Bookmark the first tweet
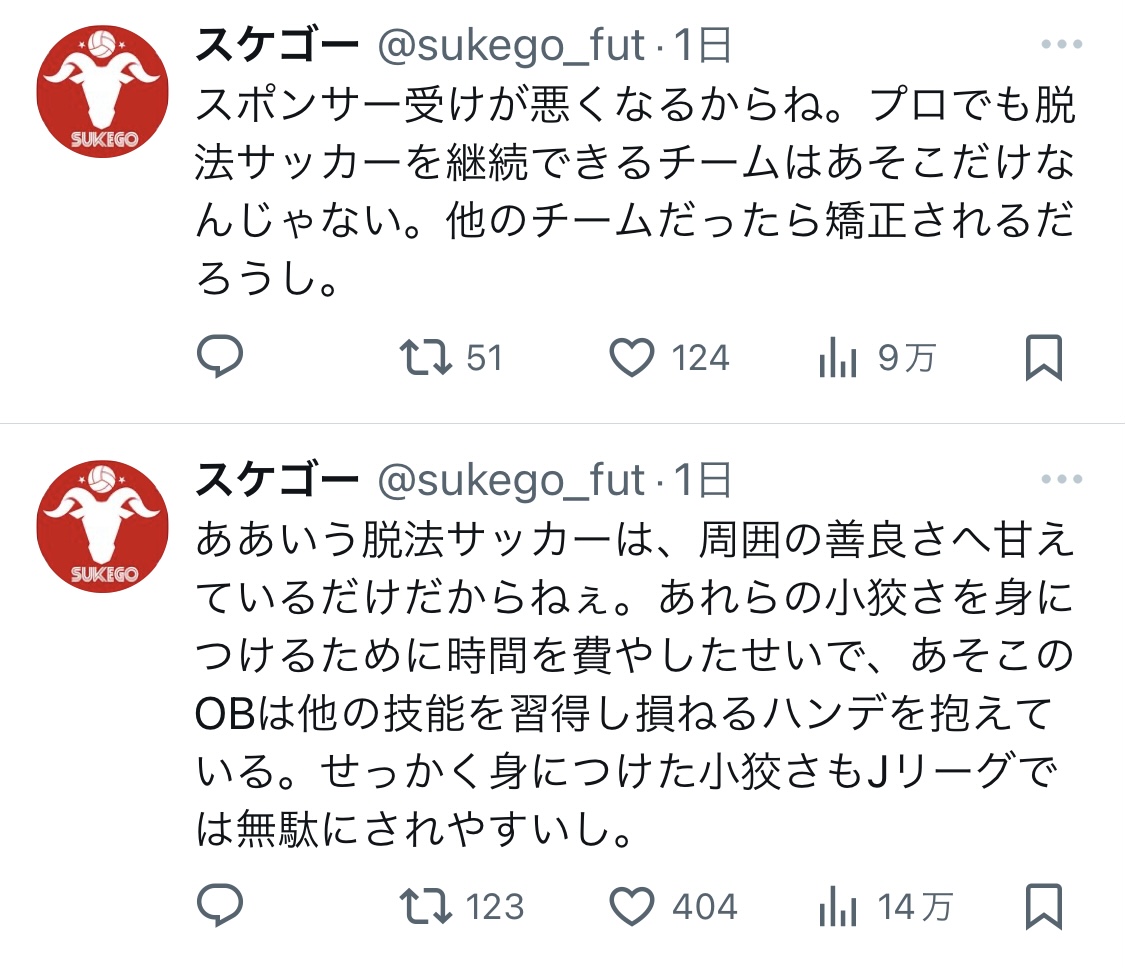Image resolution: width=1125 pixels, height=968 pixels. [x=1043, y=357]
